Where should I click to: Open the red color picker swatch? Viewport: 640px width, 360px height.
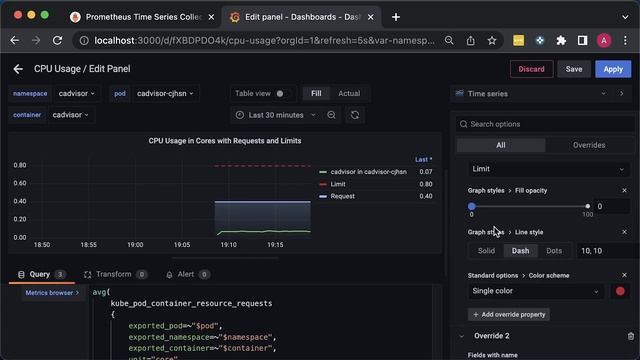pos(620,291)
